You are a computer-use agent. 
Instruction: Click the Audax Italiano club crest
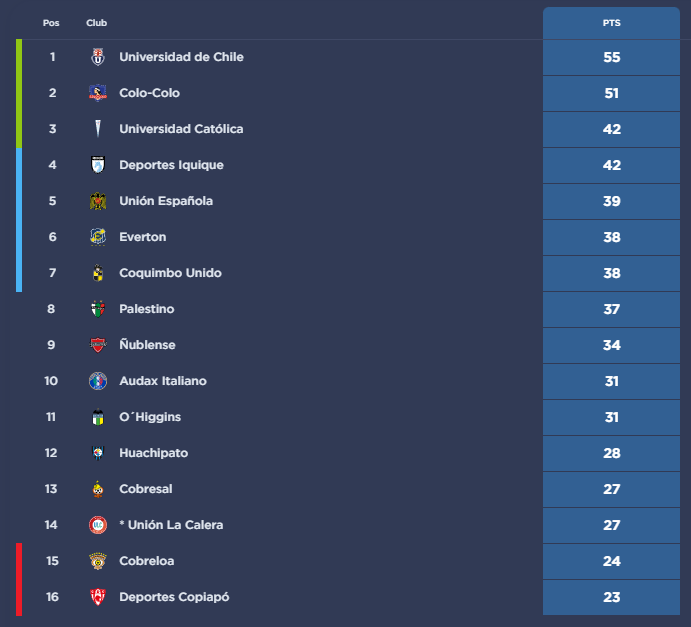coord(97,381)
